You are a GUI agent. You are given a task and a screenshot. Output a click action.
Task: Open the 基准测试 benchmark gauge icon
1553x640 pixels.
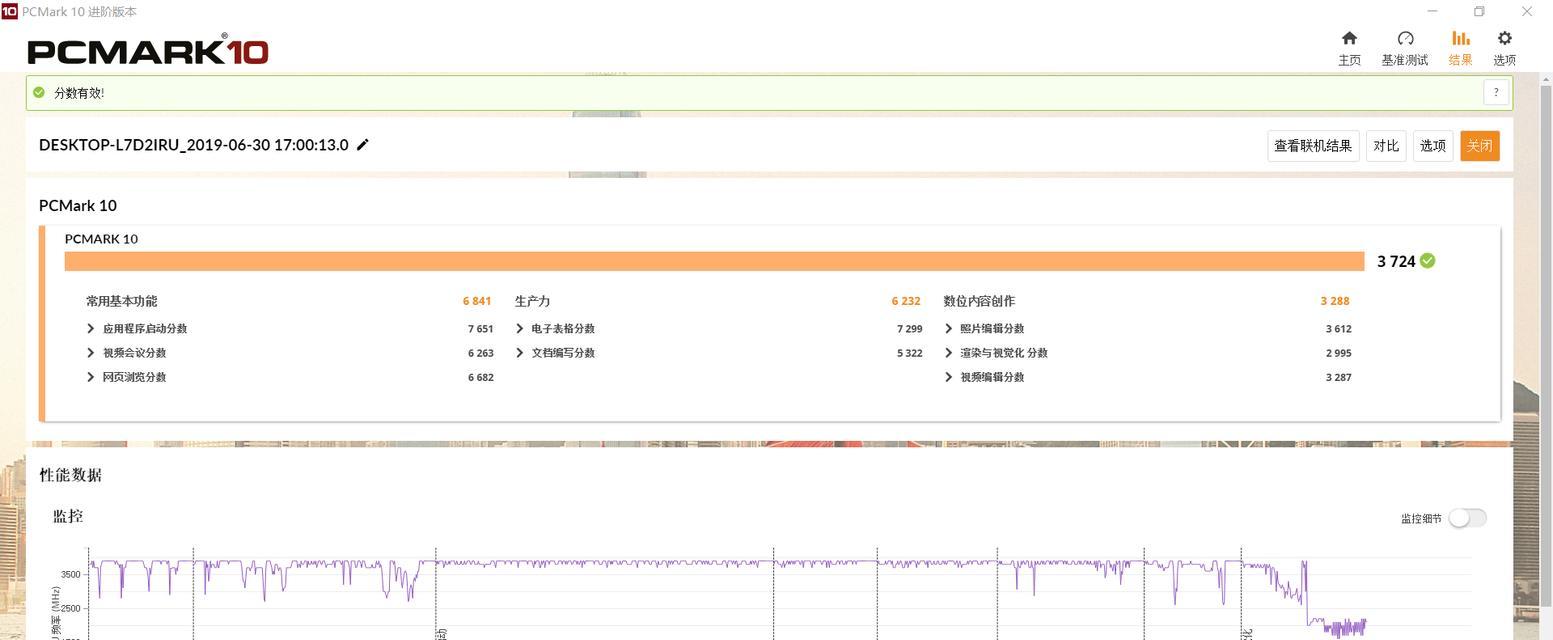pos(1405,38)
